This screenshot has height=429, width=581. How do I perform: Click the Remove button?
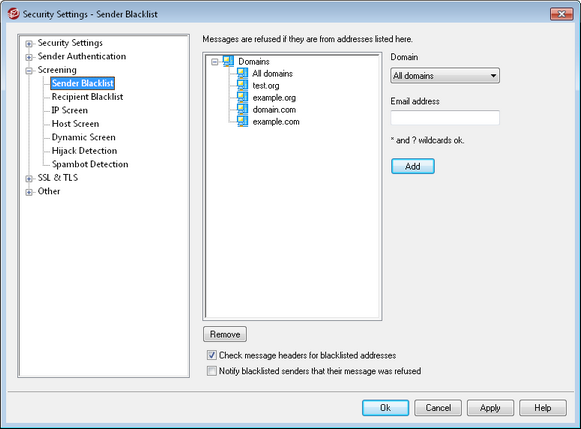pos(225,334)
